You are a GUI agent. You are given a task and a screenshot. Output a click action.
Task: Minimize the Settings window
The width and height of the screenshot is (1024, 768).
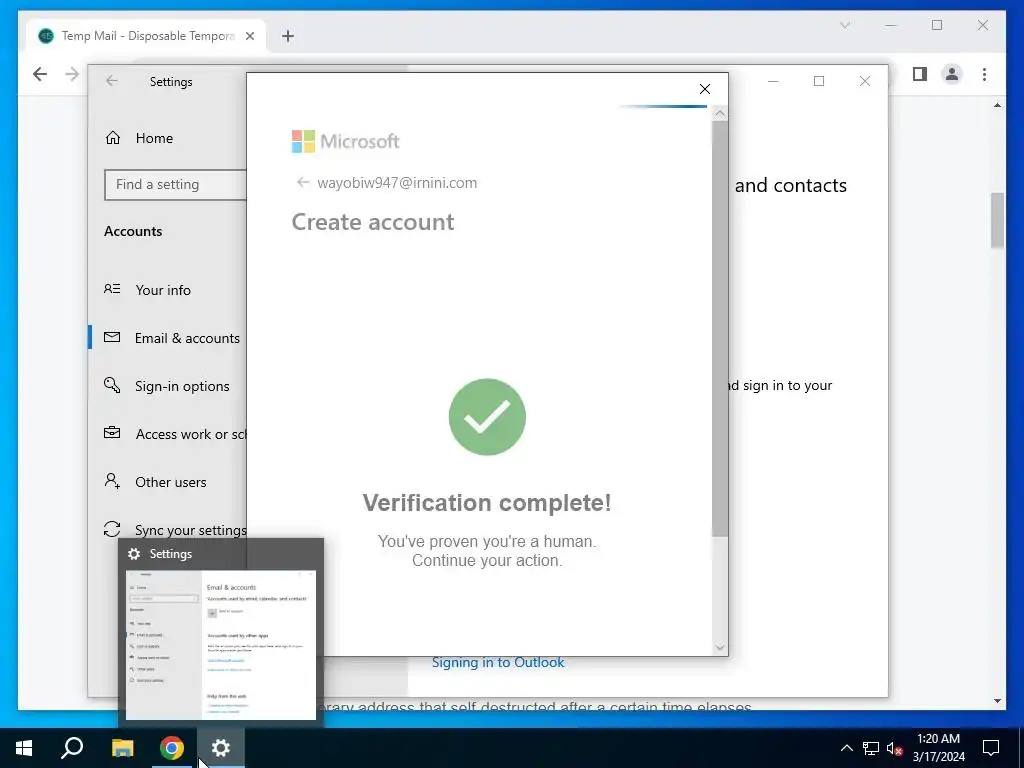click(773, 81)
